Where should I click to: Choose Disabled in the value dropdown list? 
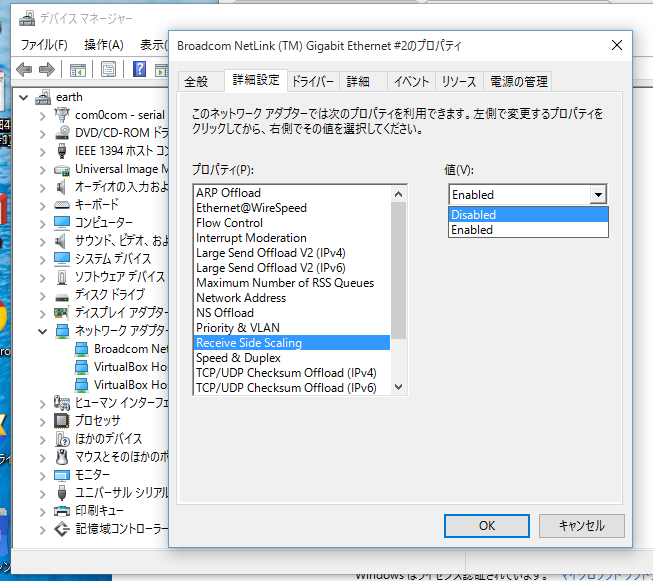coord(528,215)
